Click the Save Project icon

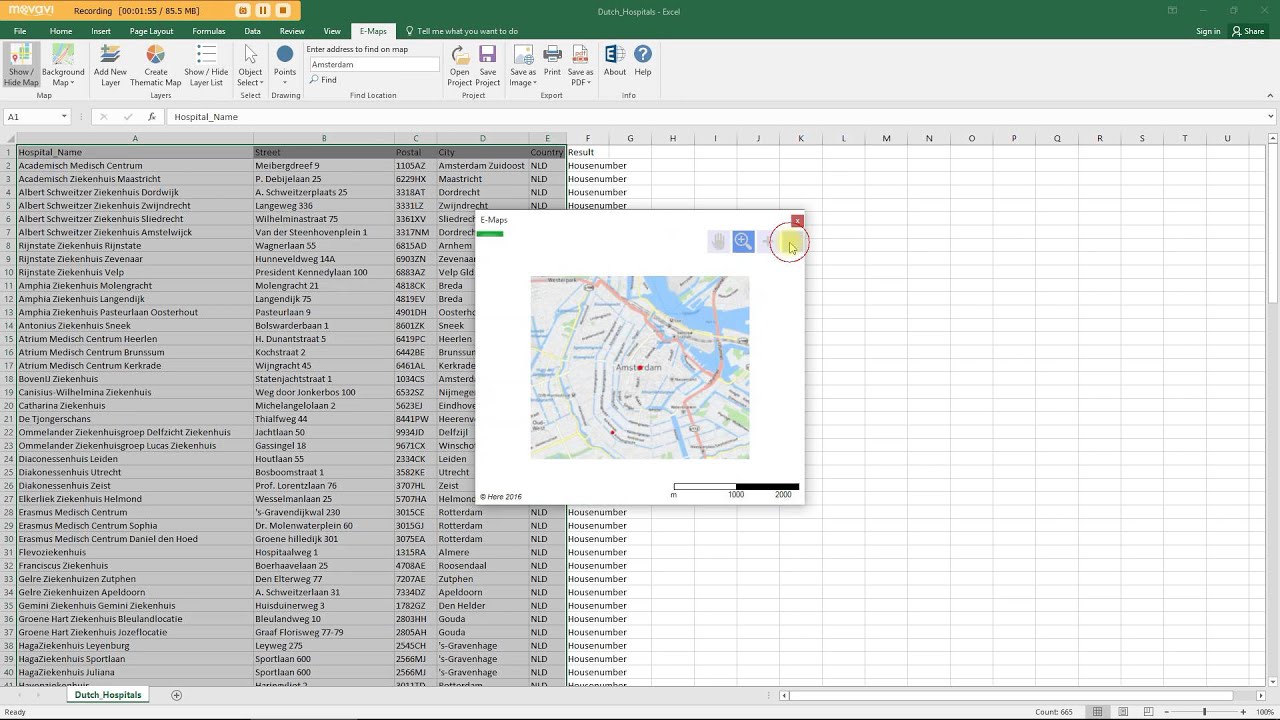point(488,66)
